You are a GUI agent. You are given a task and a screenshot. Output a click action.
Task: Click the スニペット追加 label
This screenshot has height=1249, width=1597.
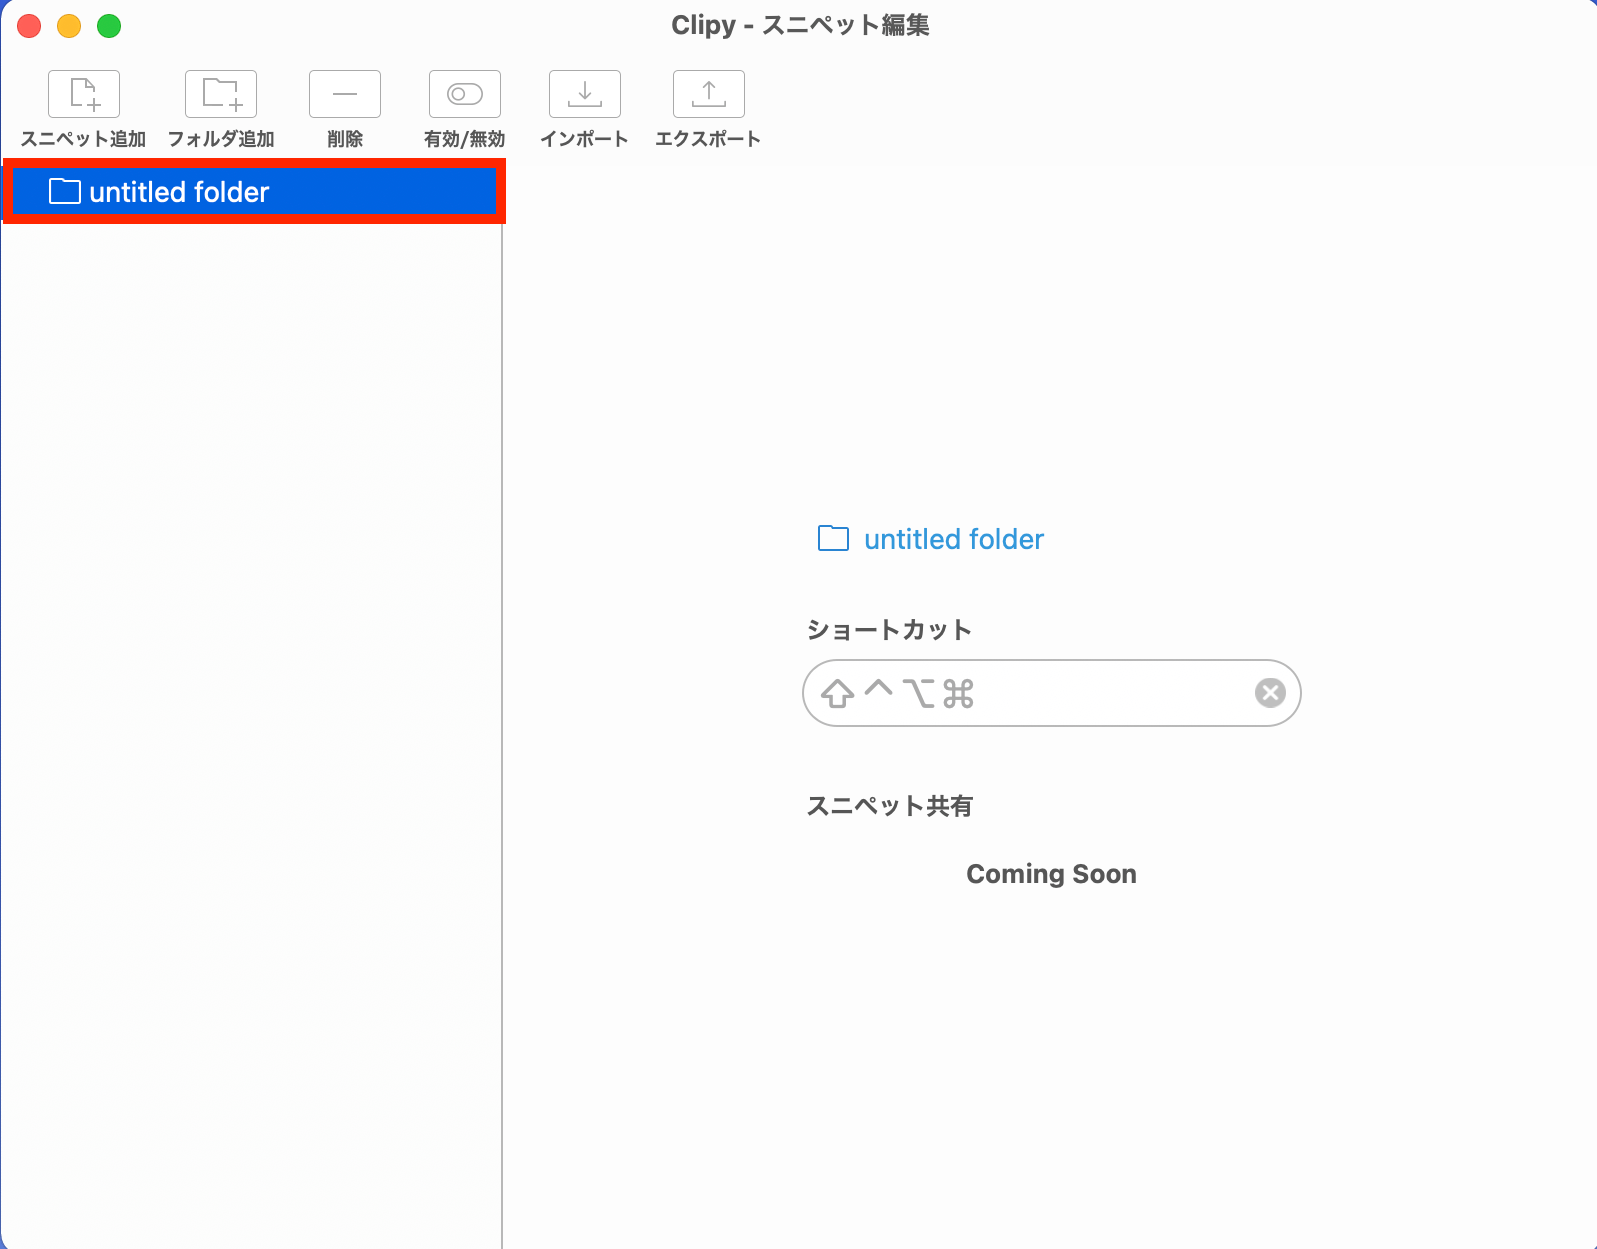[x=84, y=139]
